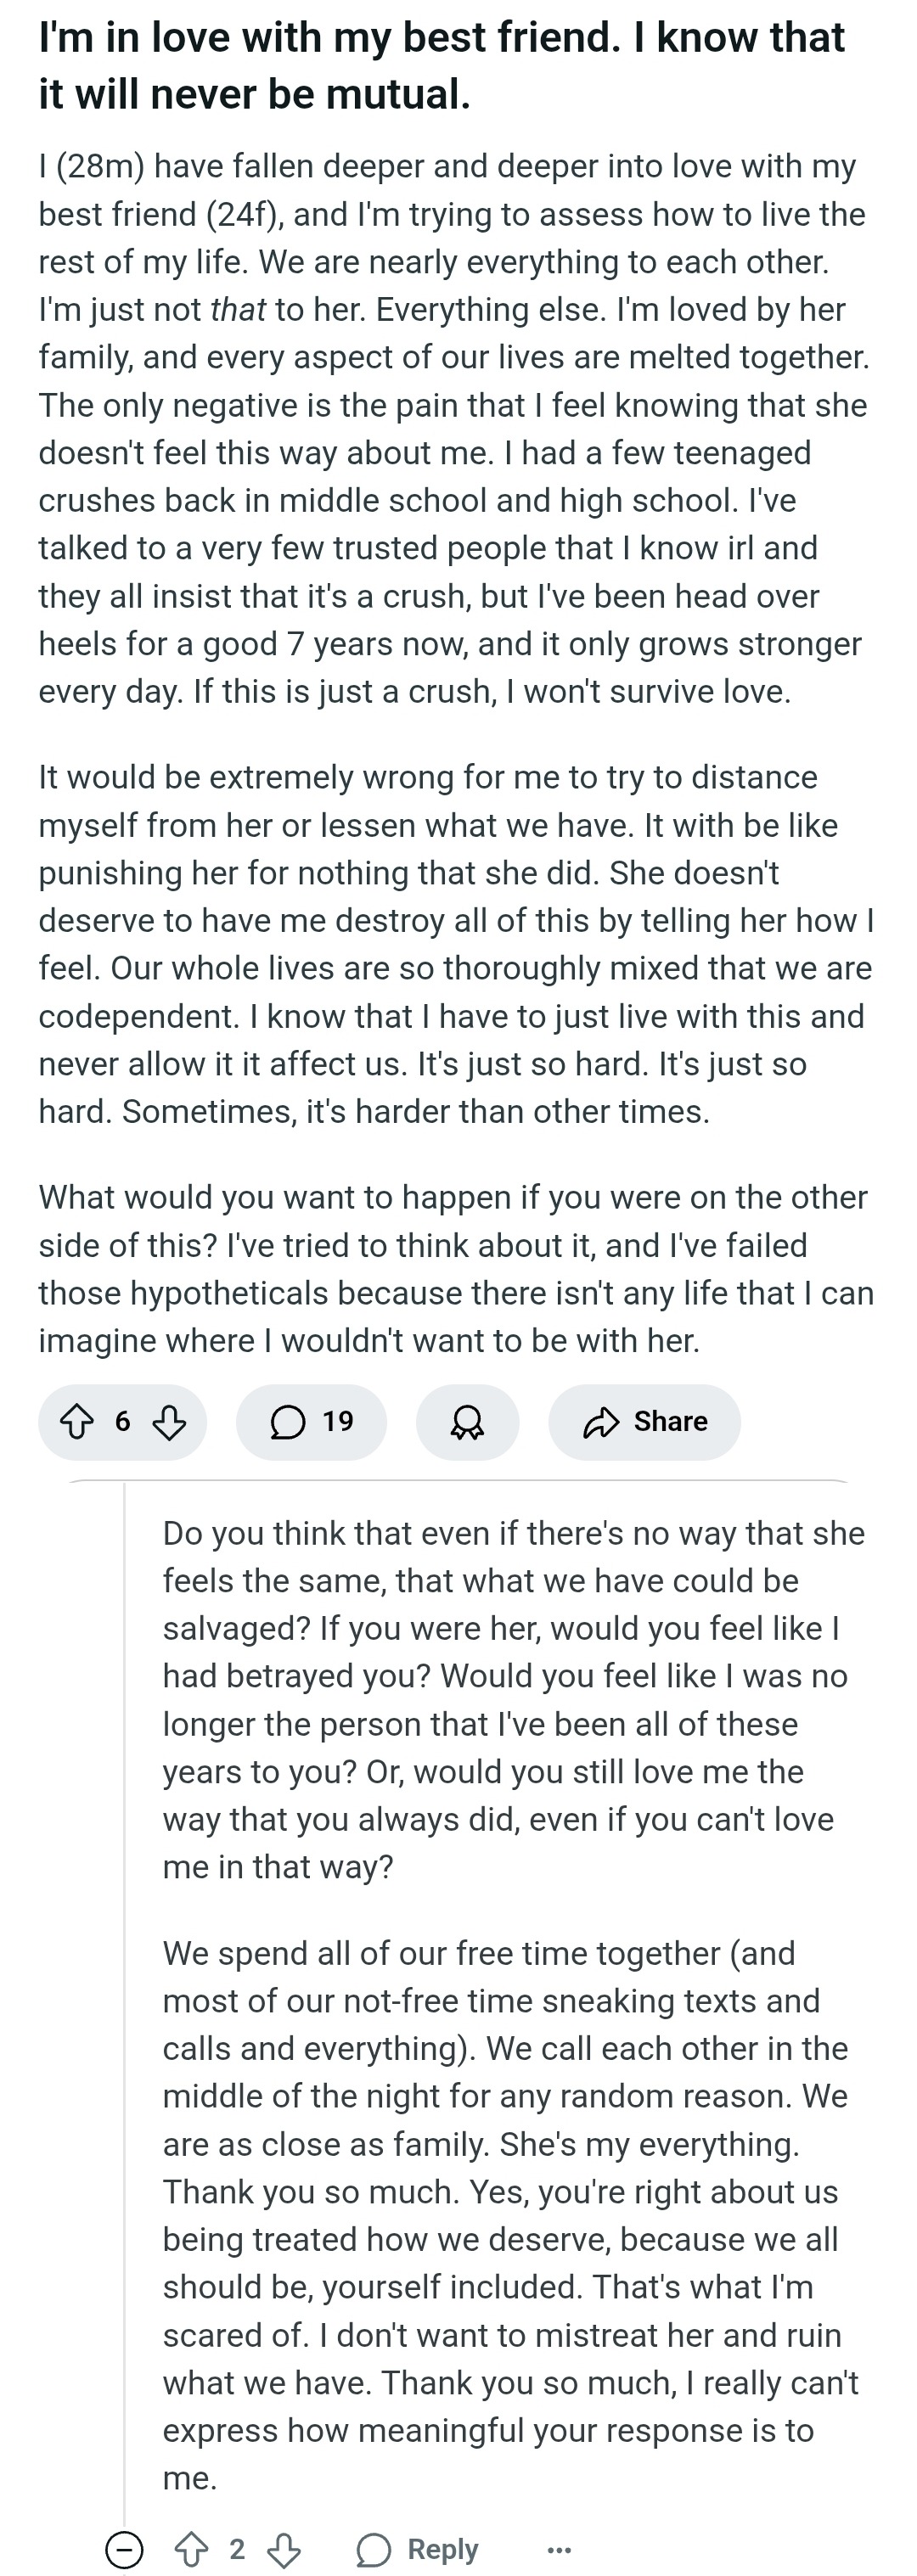
Task: Select the paragraph starting "I (28m) have fallen"
Action: tap(455, 428)
